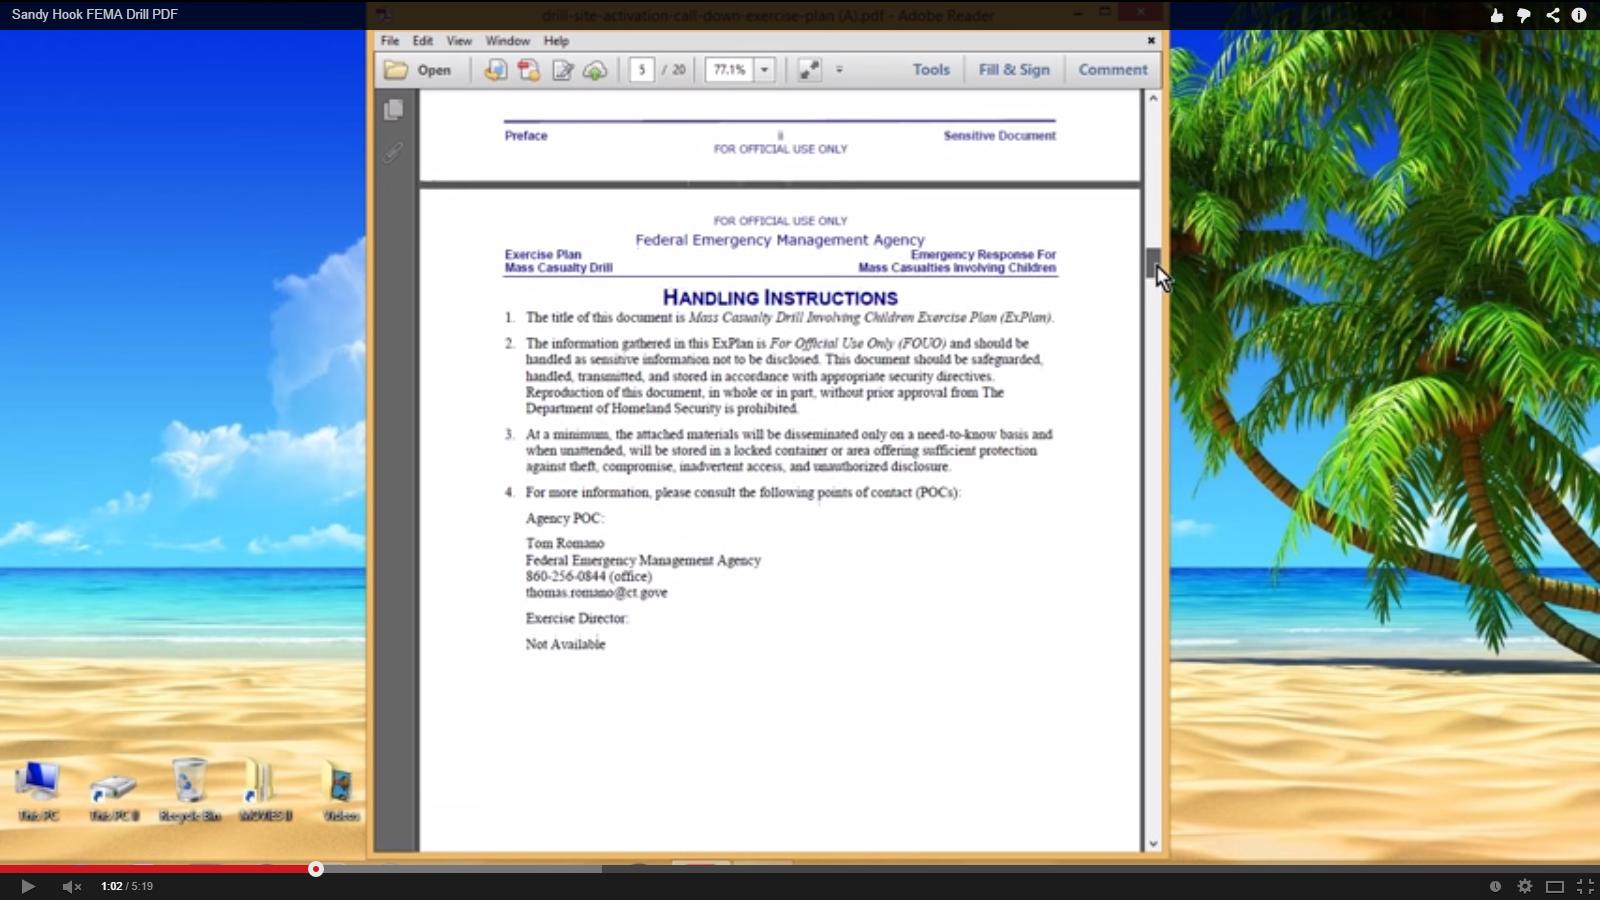This screenshot has height=900, width=1600.
Task: Click the Watch Later clock icon
Action: tap(1495, 886)
